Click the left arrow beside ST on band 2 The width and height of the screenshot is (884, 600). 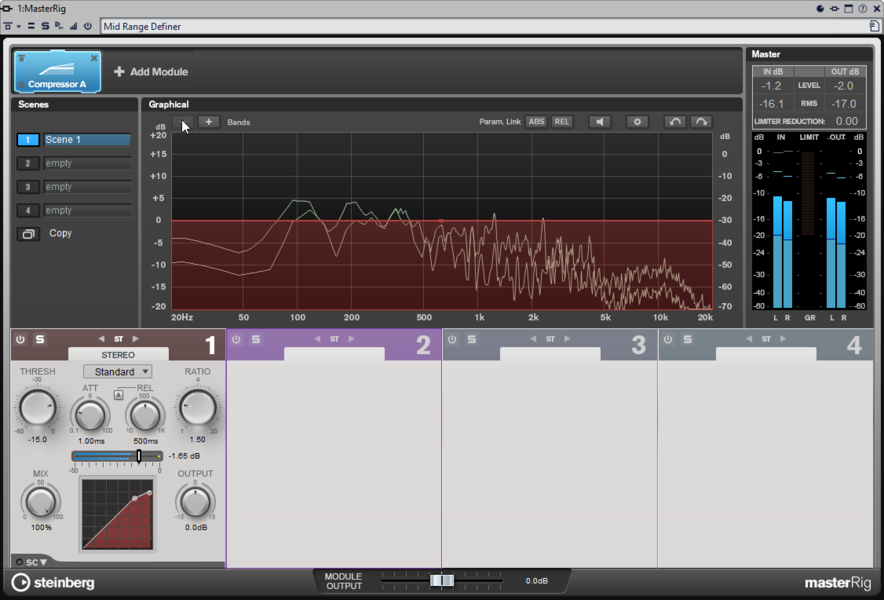pos(317,339)
